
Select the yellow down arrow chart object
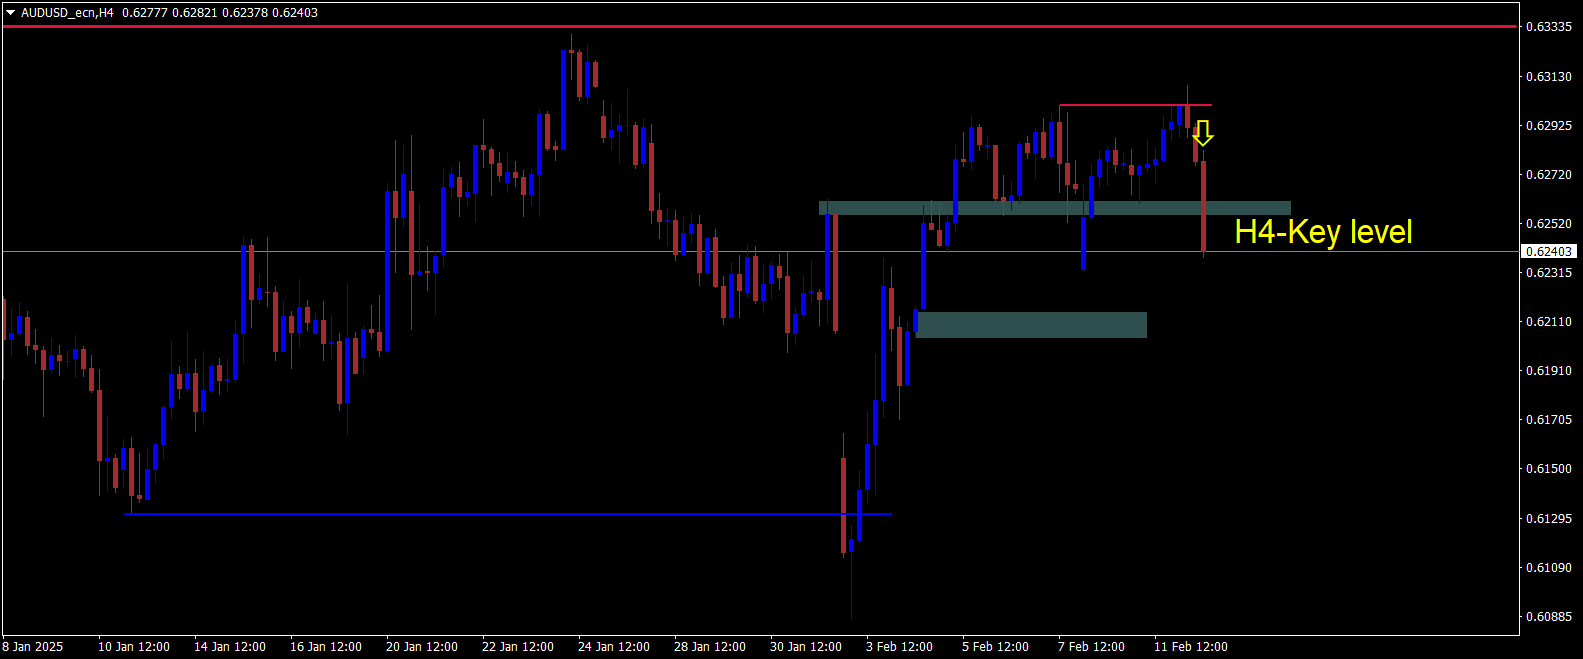pyautogui.click(x=1203, y=133)
